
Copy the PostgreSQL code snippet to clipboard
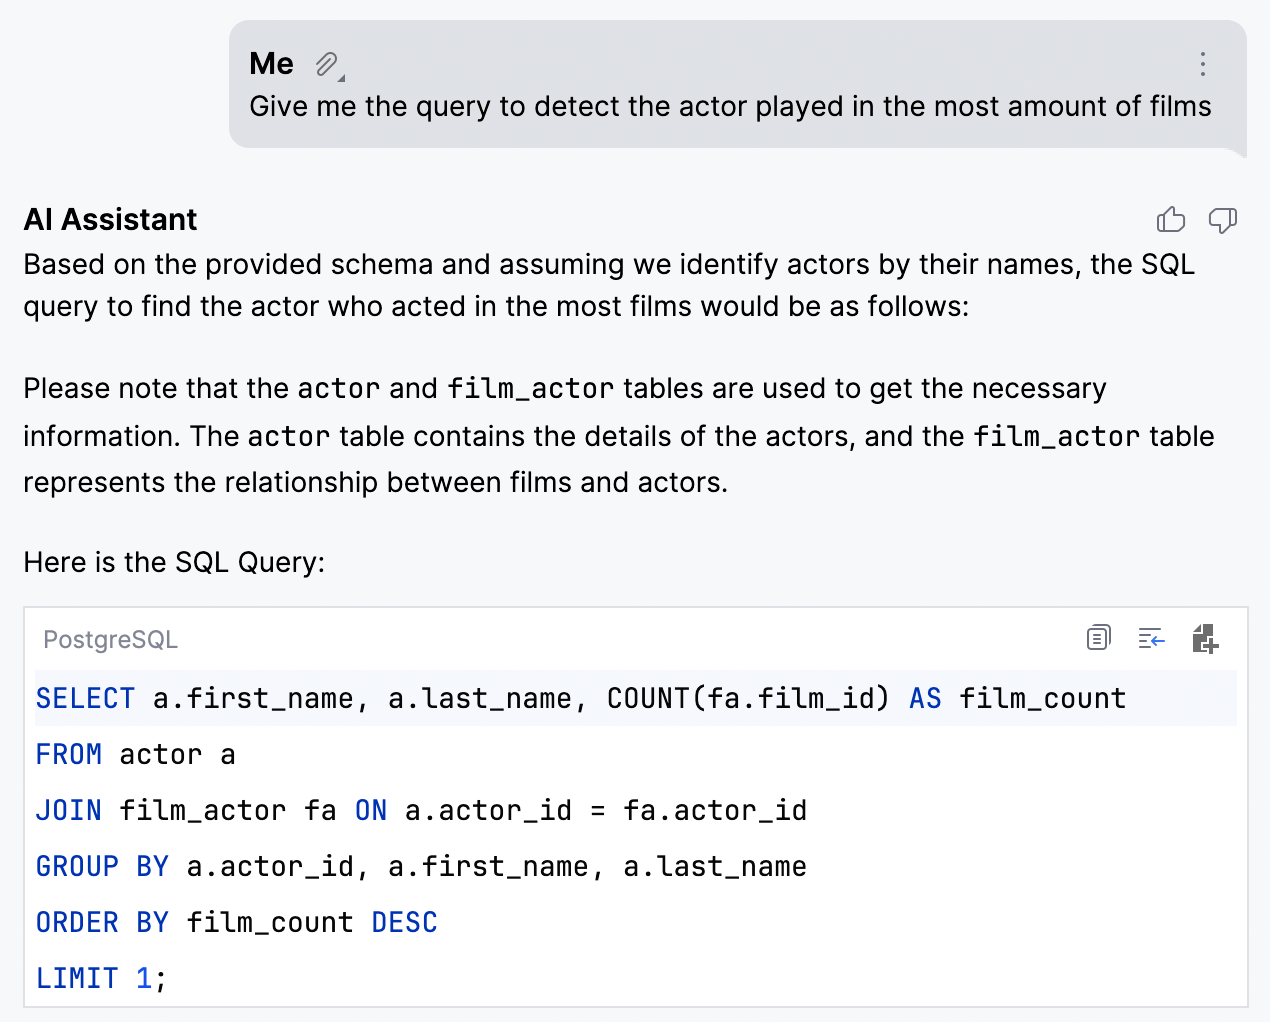pos(1098,638)
